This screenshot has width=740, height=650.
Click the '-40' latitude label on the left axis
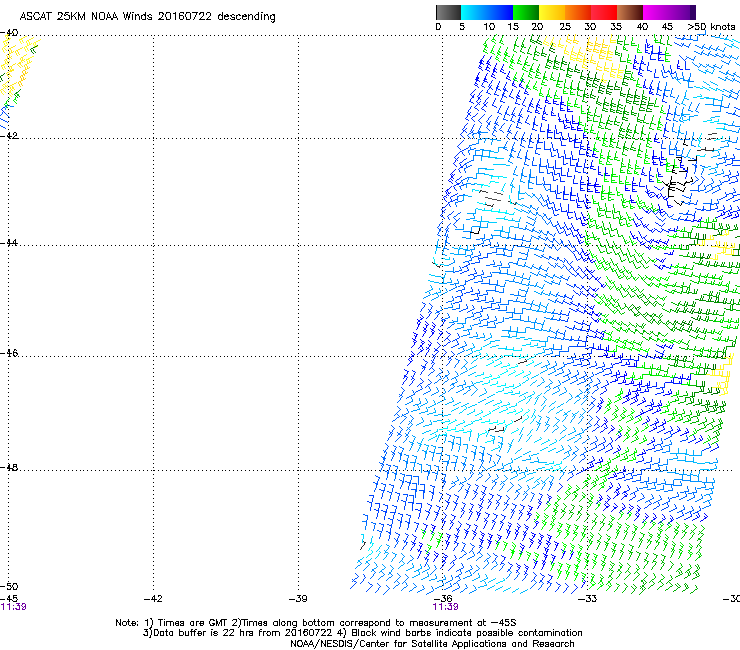click(9, 33)
